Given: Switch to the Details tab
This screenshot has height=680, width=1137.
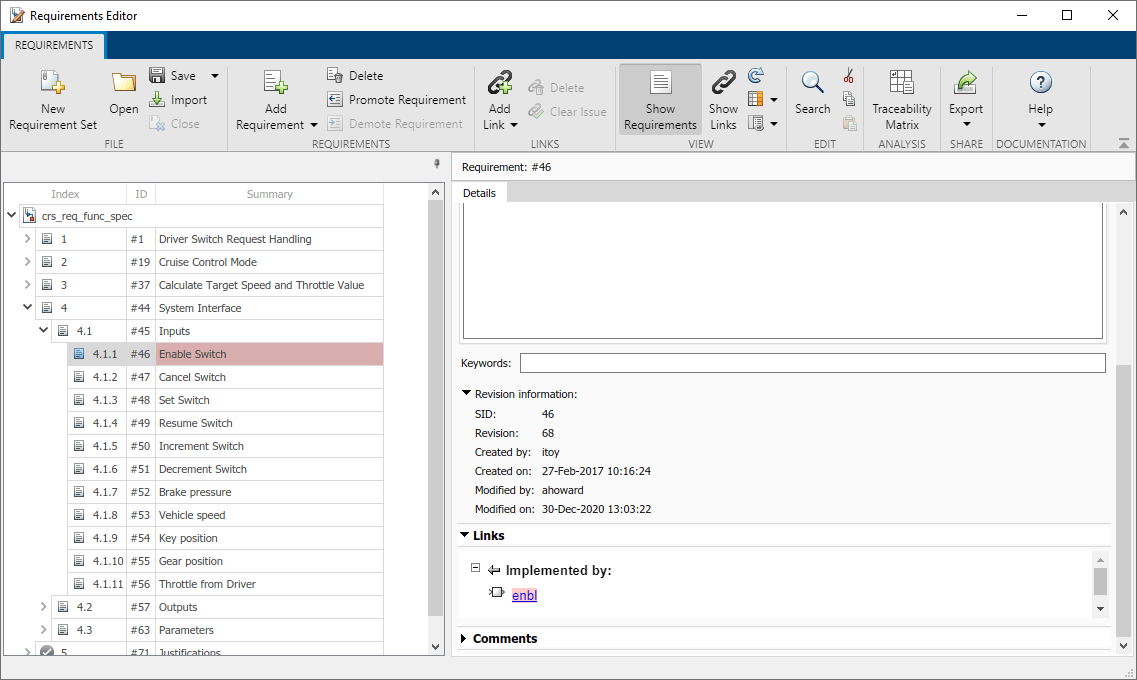Looking at the screenshot, I should point(479,193).
